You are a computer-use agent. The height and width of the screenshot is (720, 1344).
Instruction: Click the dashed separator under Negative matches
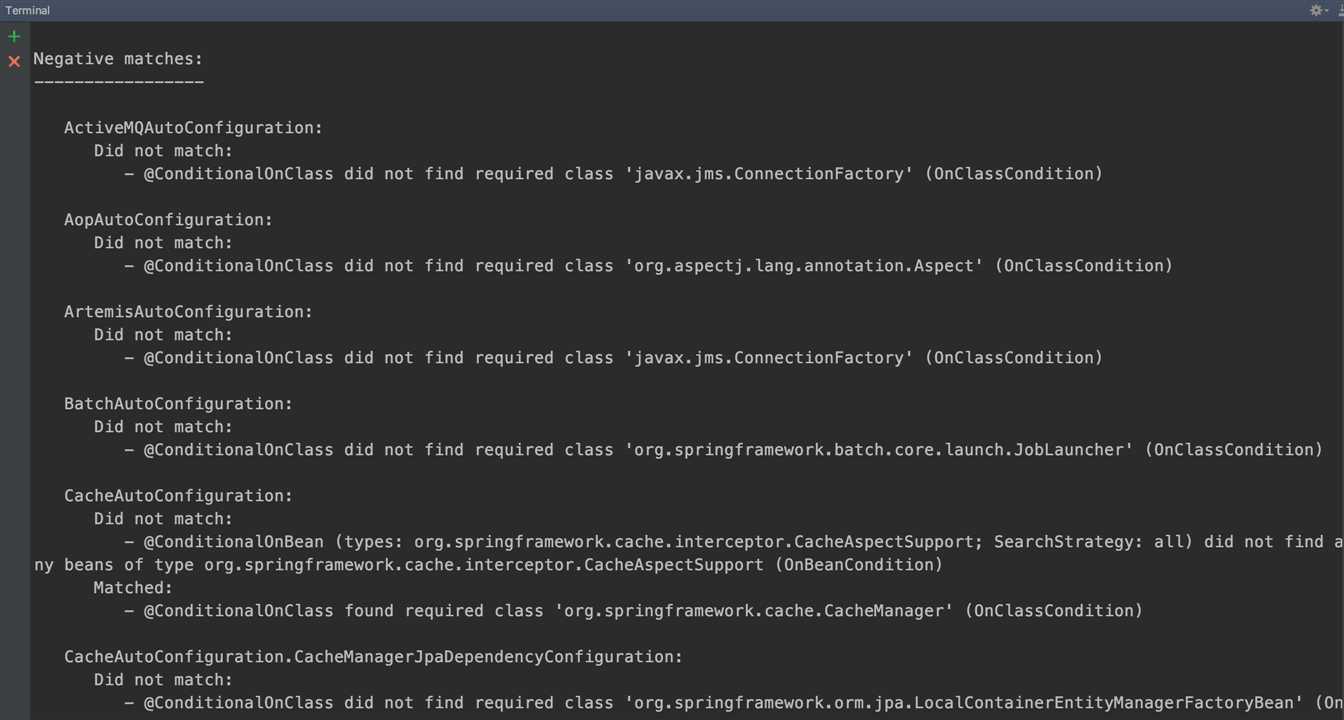click(118, 82)
